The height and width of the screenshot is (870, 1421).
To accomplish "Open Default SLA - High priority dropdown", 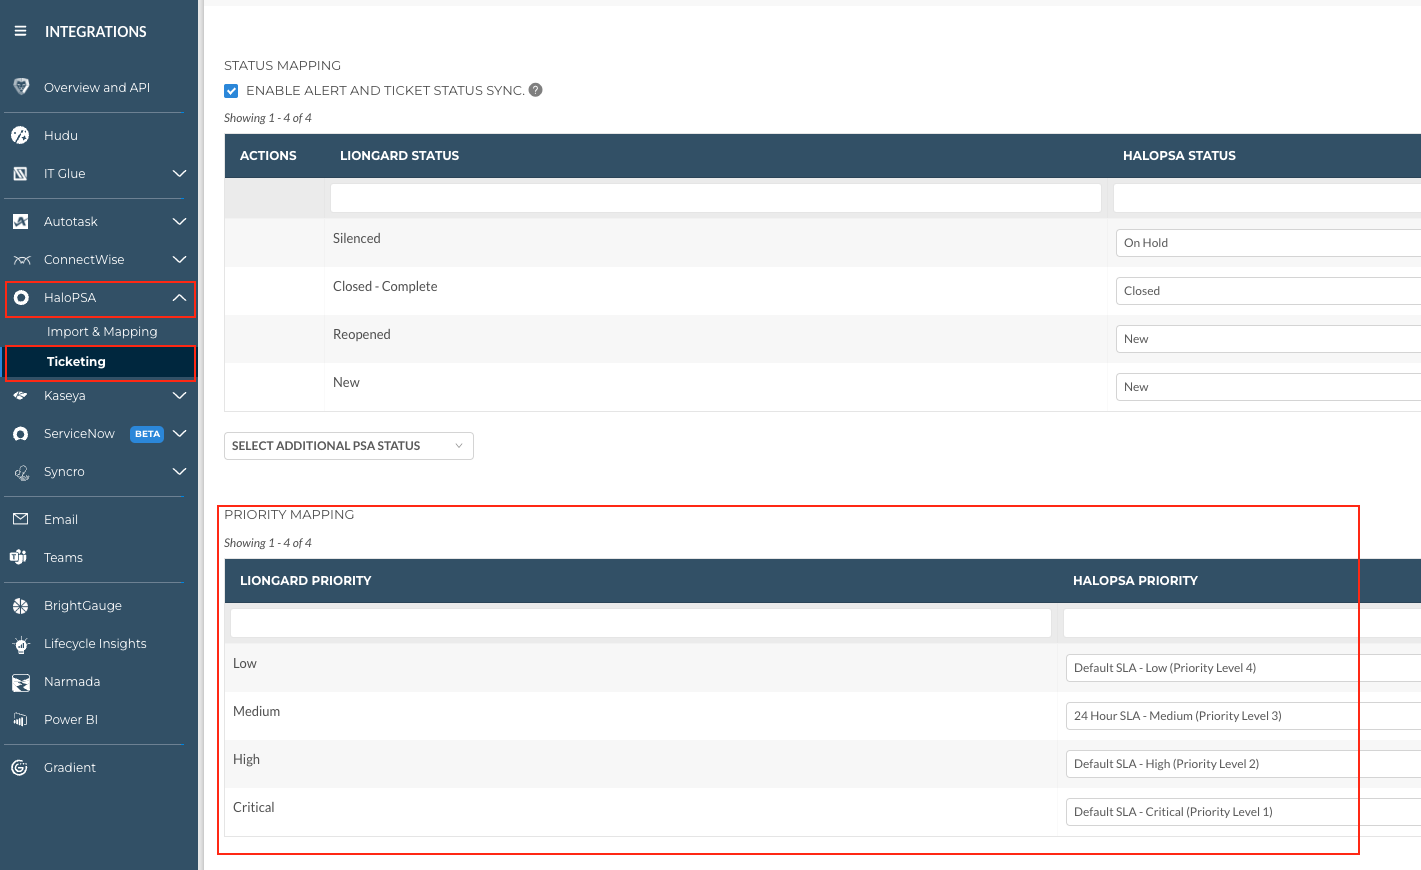I will [1243, 764].
